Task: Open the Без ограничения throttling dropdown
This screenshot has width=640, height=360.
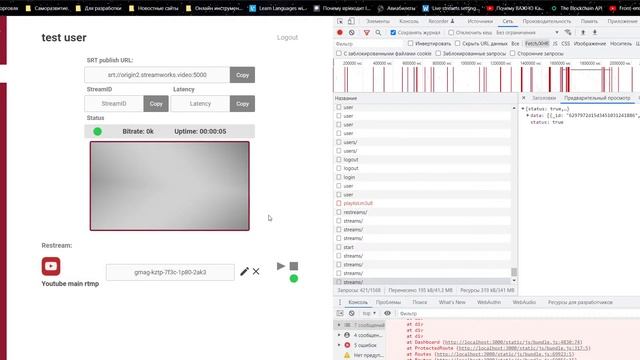Action: tap(527, 32)
